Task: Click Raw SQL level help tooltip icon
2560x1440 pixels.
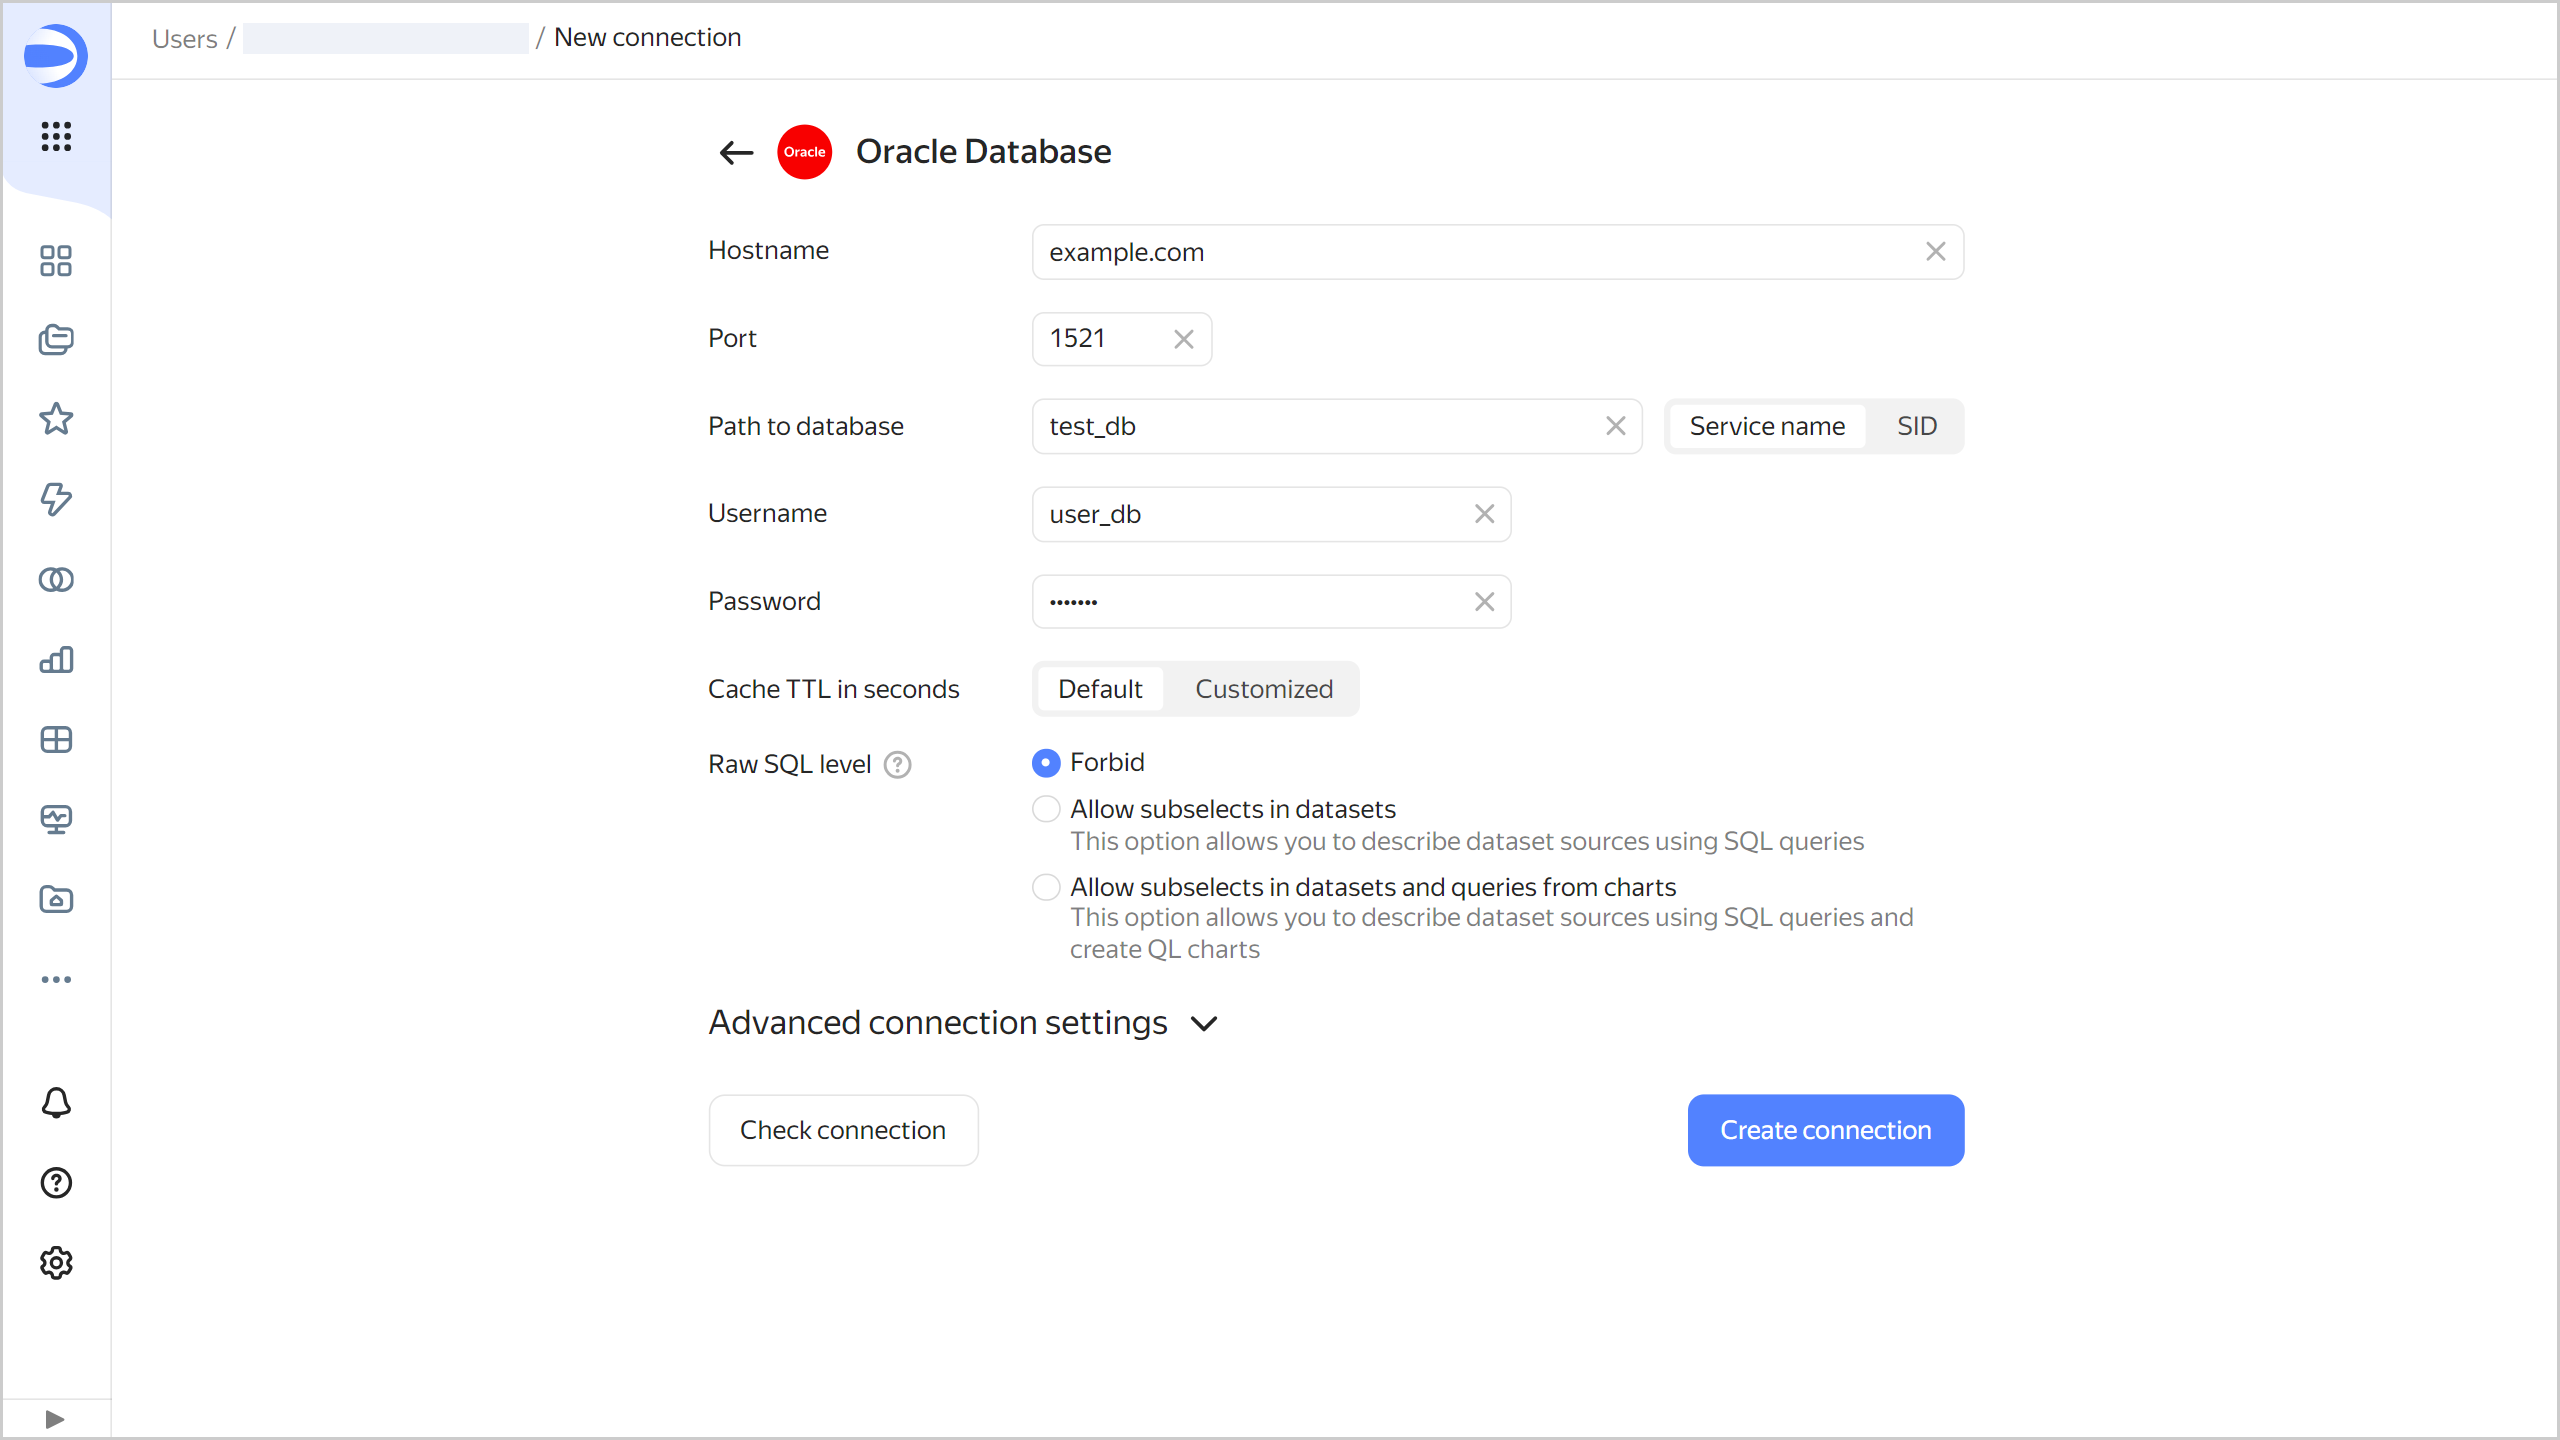Action: 897,765
